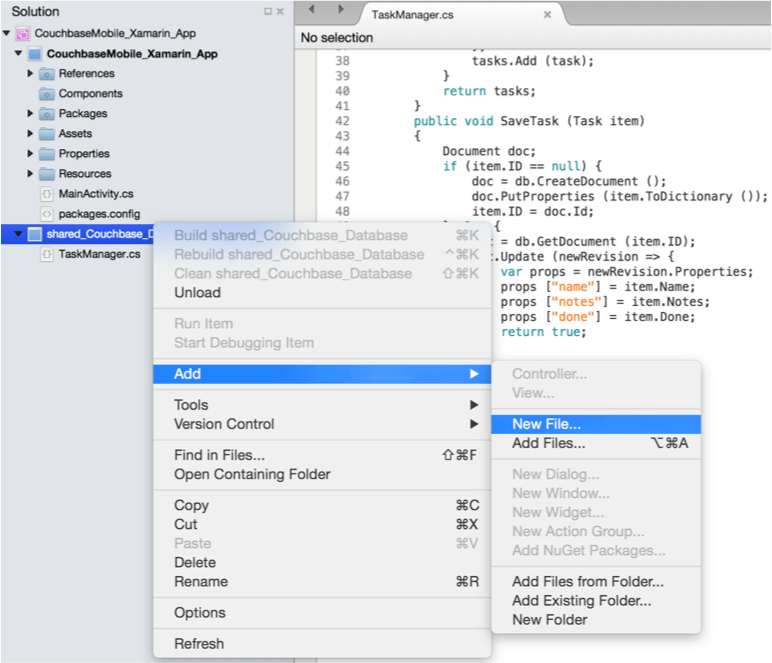
Task: Navigate back with the left arrow
Action: (x=311, y=9)
